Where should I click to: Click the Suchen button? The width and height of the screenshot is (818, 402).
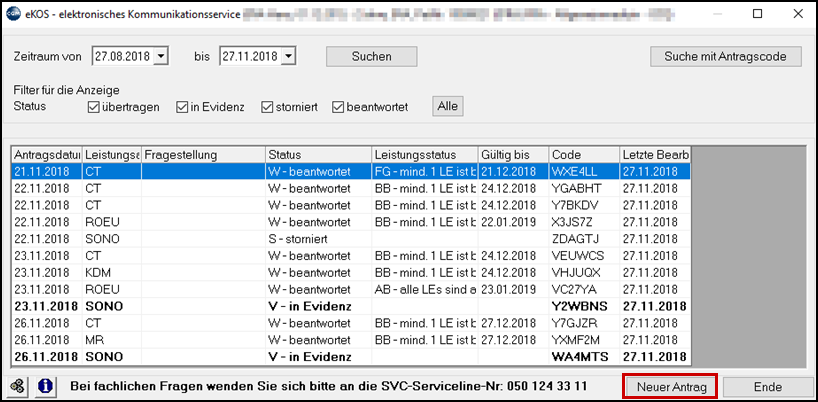tap(371, 56)
